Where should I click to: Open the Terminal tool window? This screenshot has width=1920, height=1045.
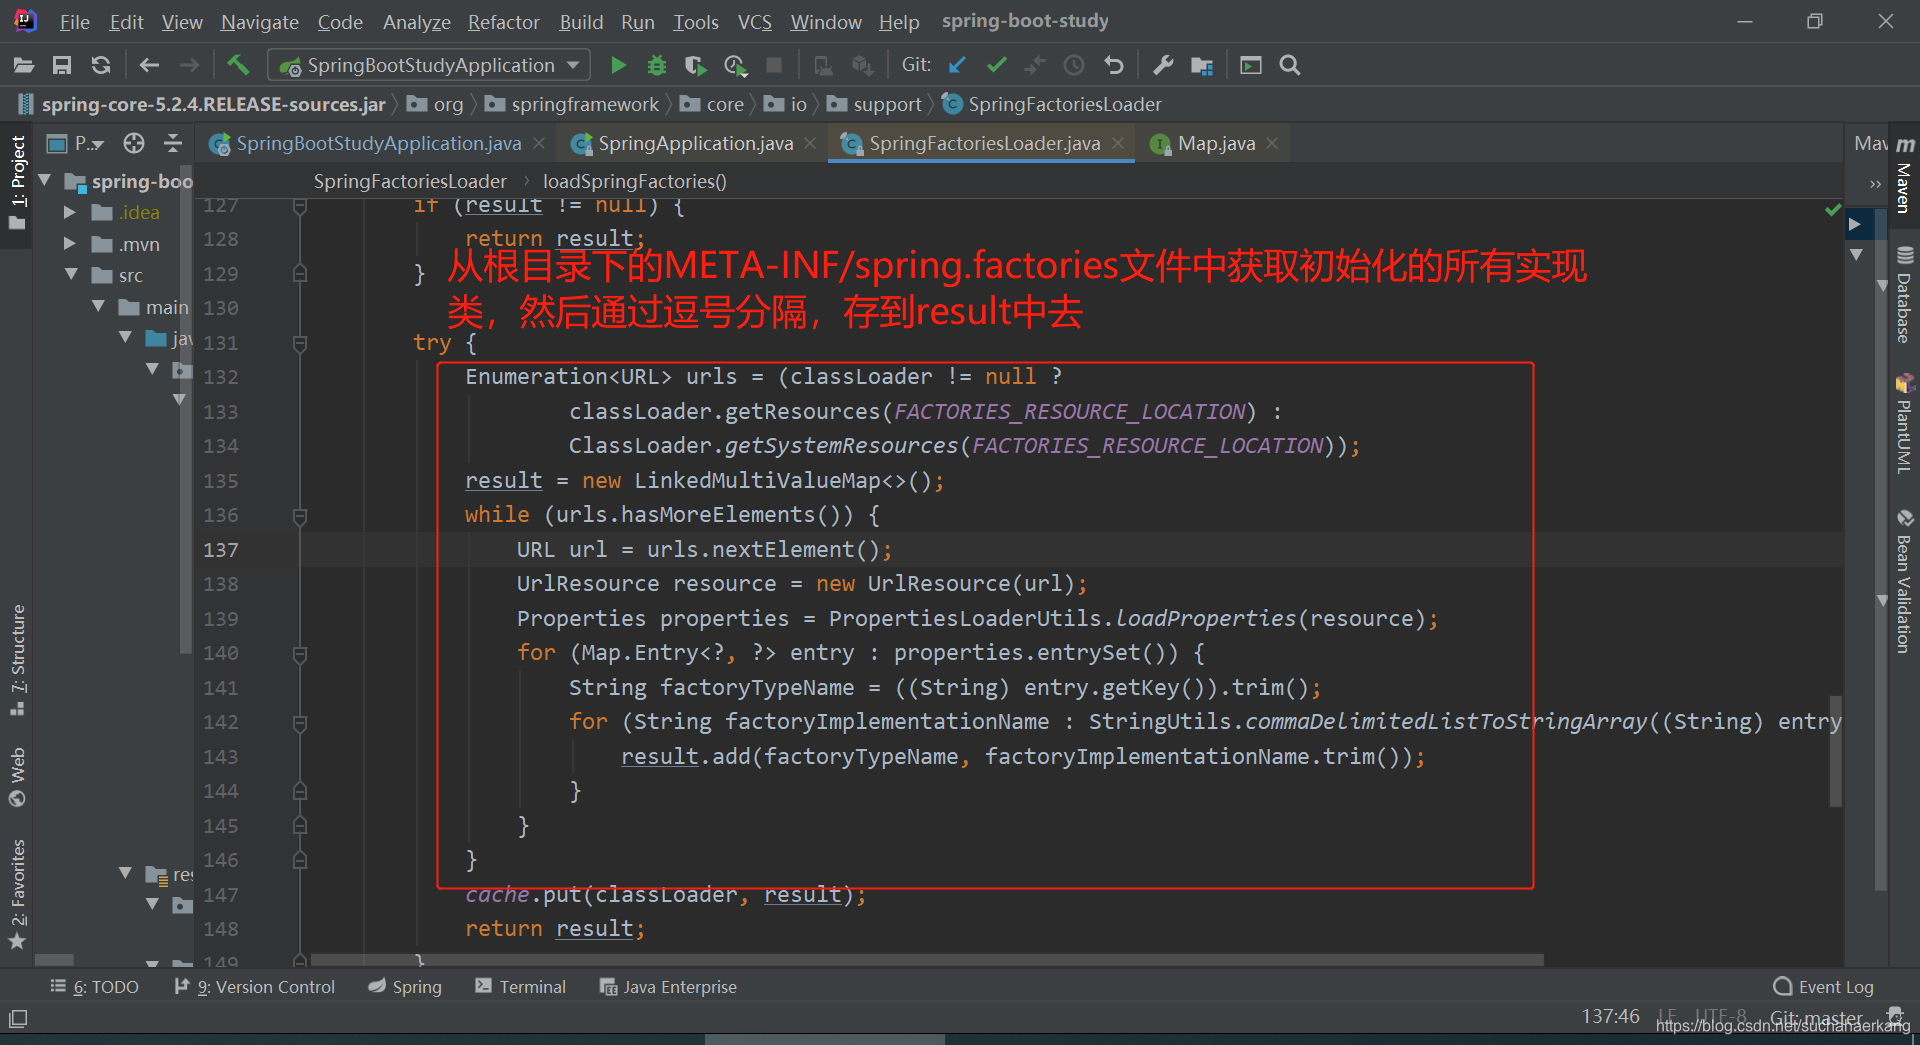coord(521,987)
